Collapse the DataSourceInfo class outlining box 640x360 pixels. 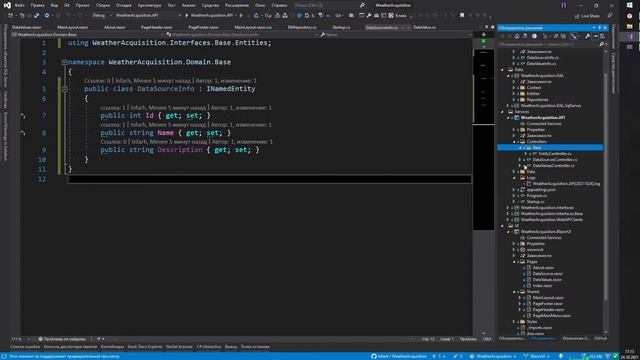64,89
